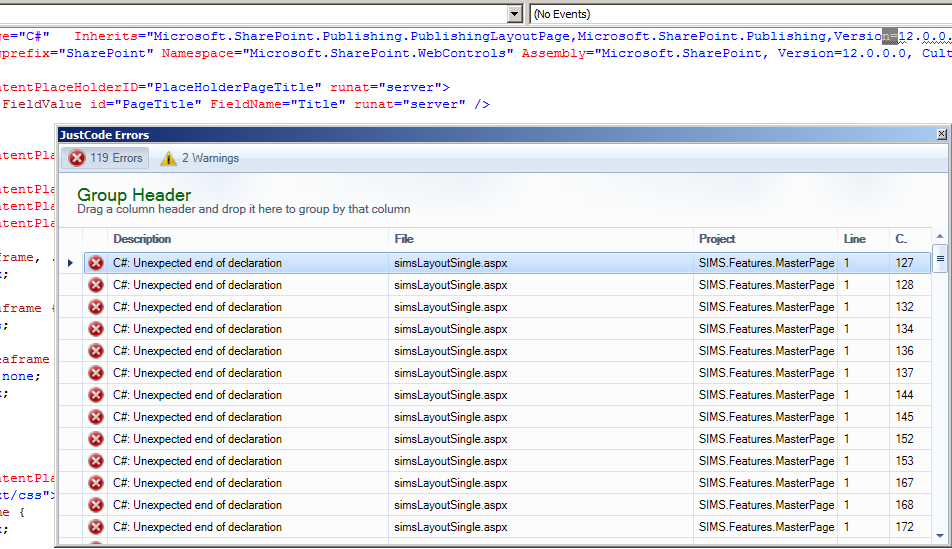Click error icon for row with column 167
Screen dimensions: 952x549
point(96,483)
